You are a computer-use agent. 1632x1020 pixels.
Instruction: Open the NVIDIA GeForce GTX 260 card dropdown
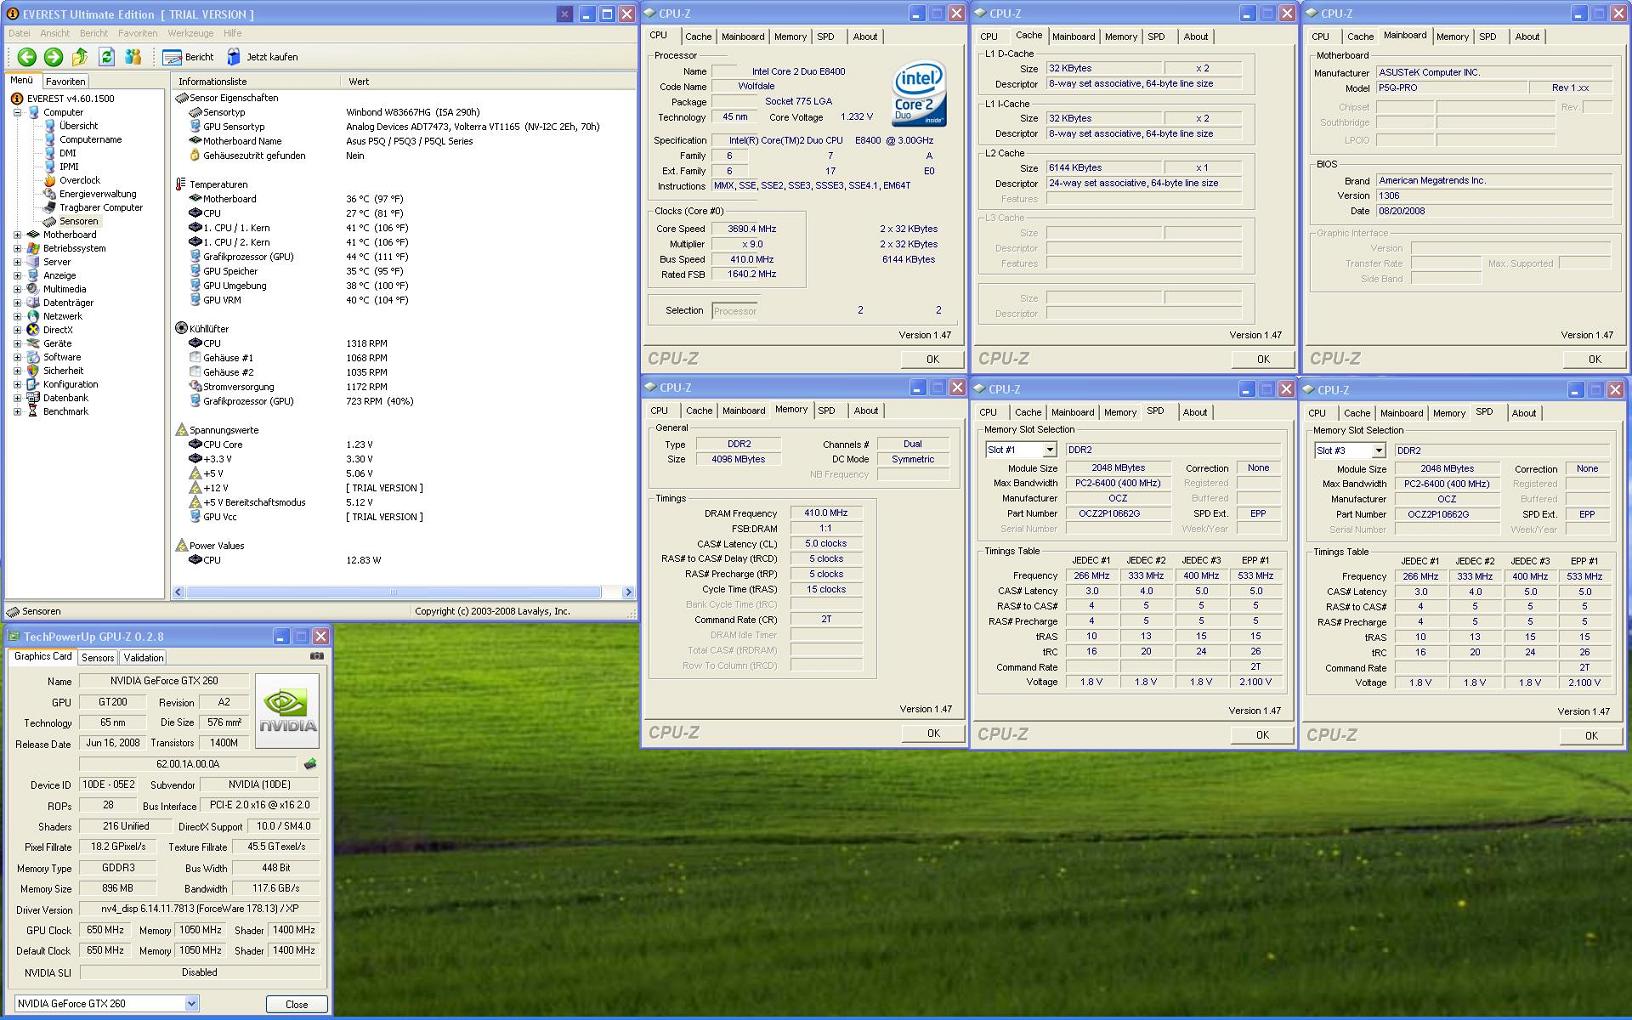[191, 1003]
